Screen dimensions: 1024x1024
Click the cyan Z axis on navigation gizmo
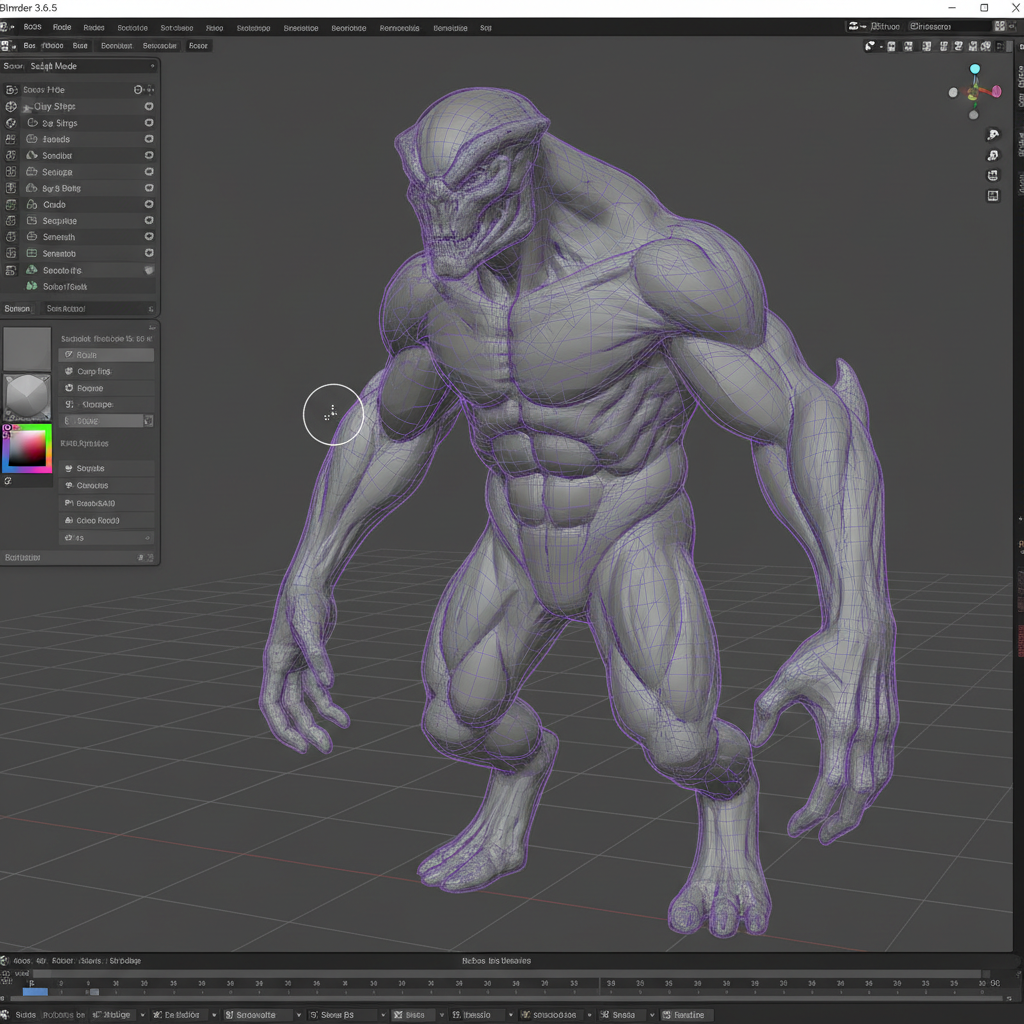click(975, 69)
